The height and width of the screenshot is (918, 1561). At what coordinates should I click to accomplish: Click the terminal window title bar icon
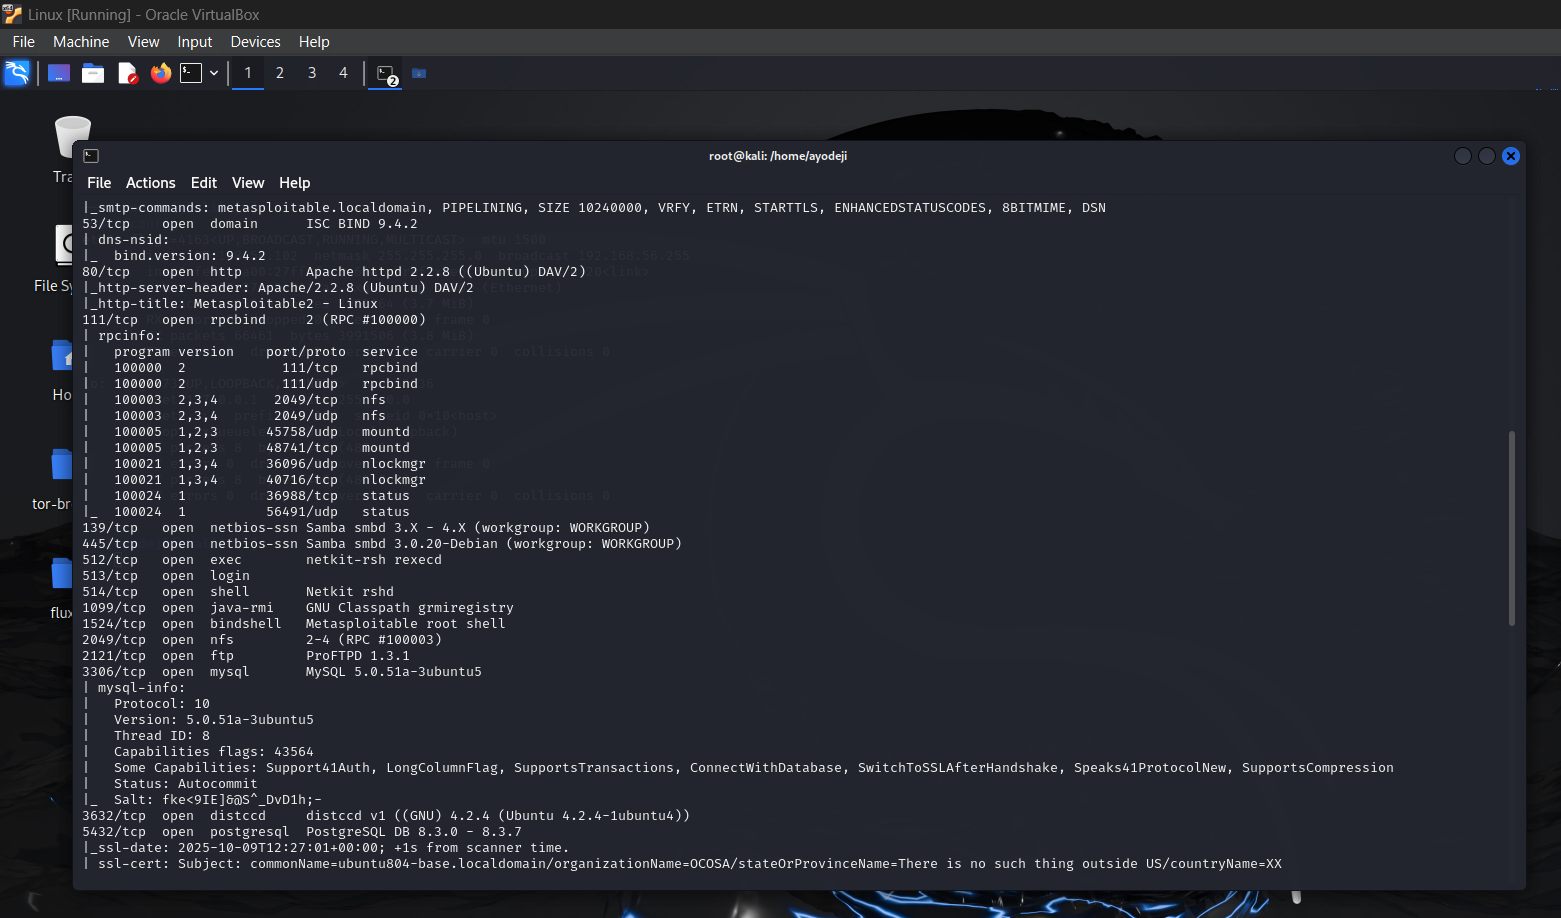(x=91, y=156)
